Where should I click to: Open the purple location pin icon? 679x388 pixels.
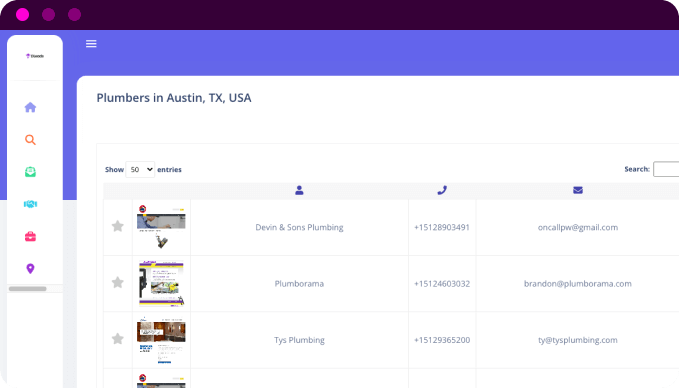click(x=30, y=268)
